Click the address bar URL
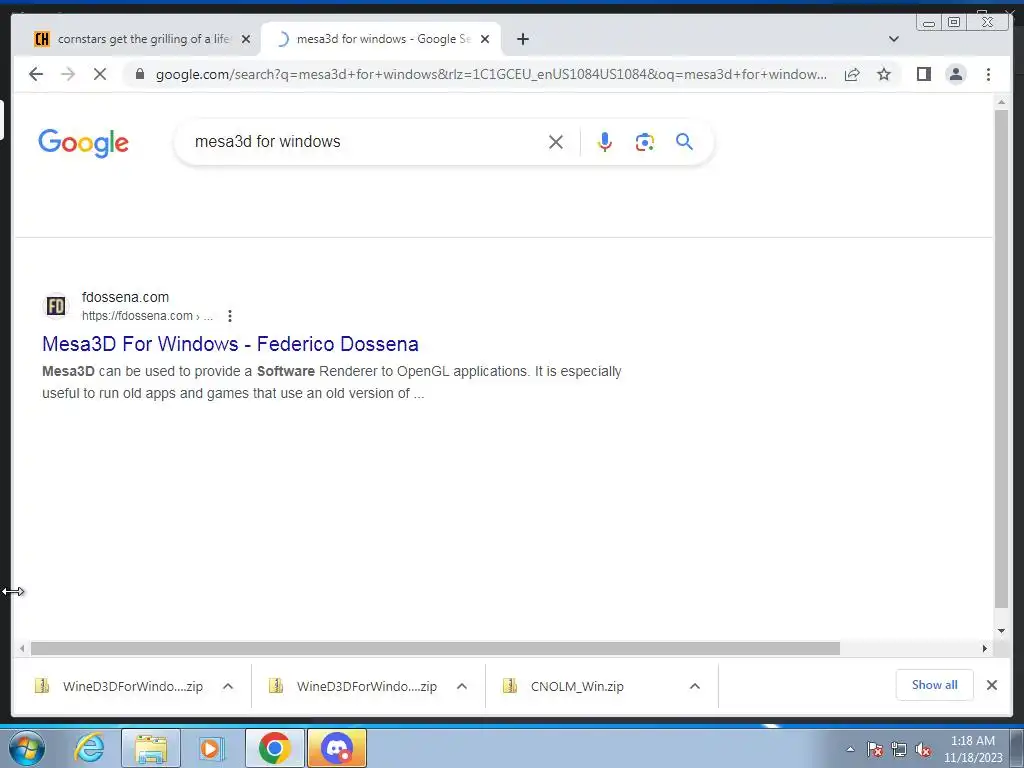 tap(491, 74)
